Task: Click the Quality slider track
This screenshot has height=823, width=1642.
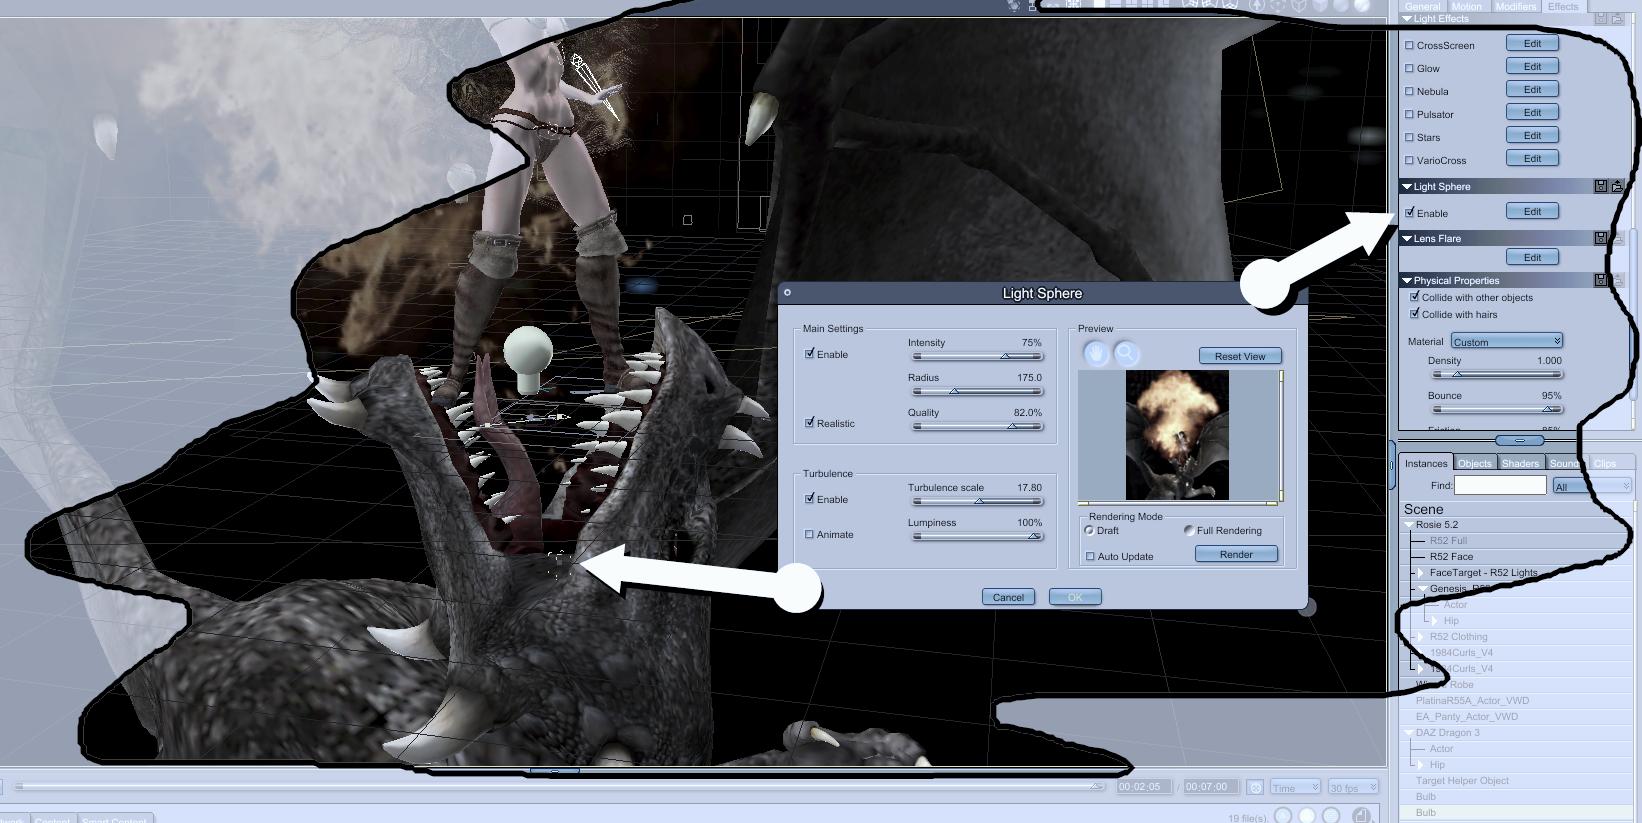Action: click(x=978, y=426)
